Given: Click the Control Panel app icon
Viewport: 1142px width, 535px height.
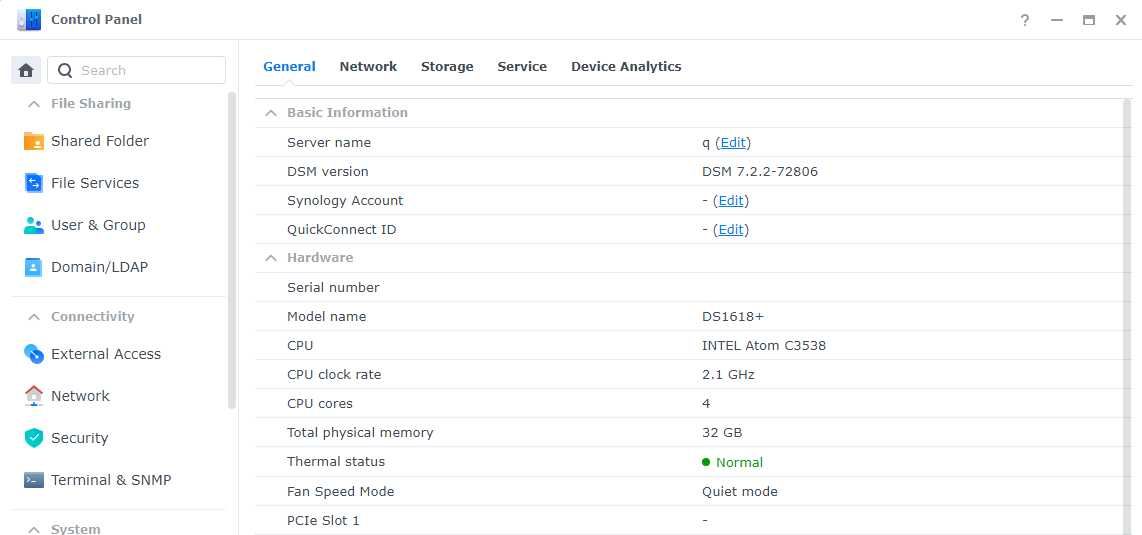Looking at the screenshot, I should [x=29, y=20].
